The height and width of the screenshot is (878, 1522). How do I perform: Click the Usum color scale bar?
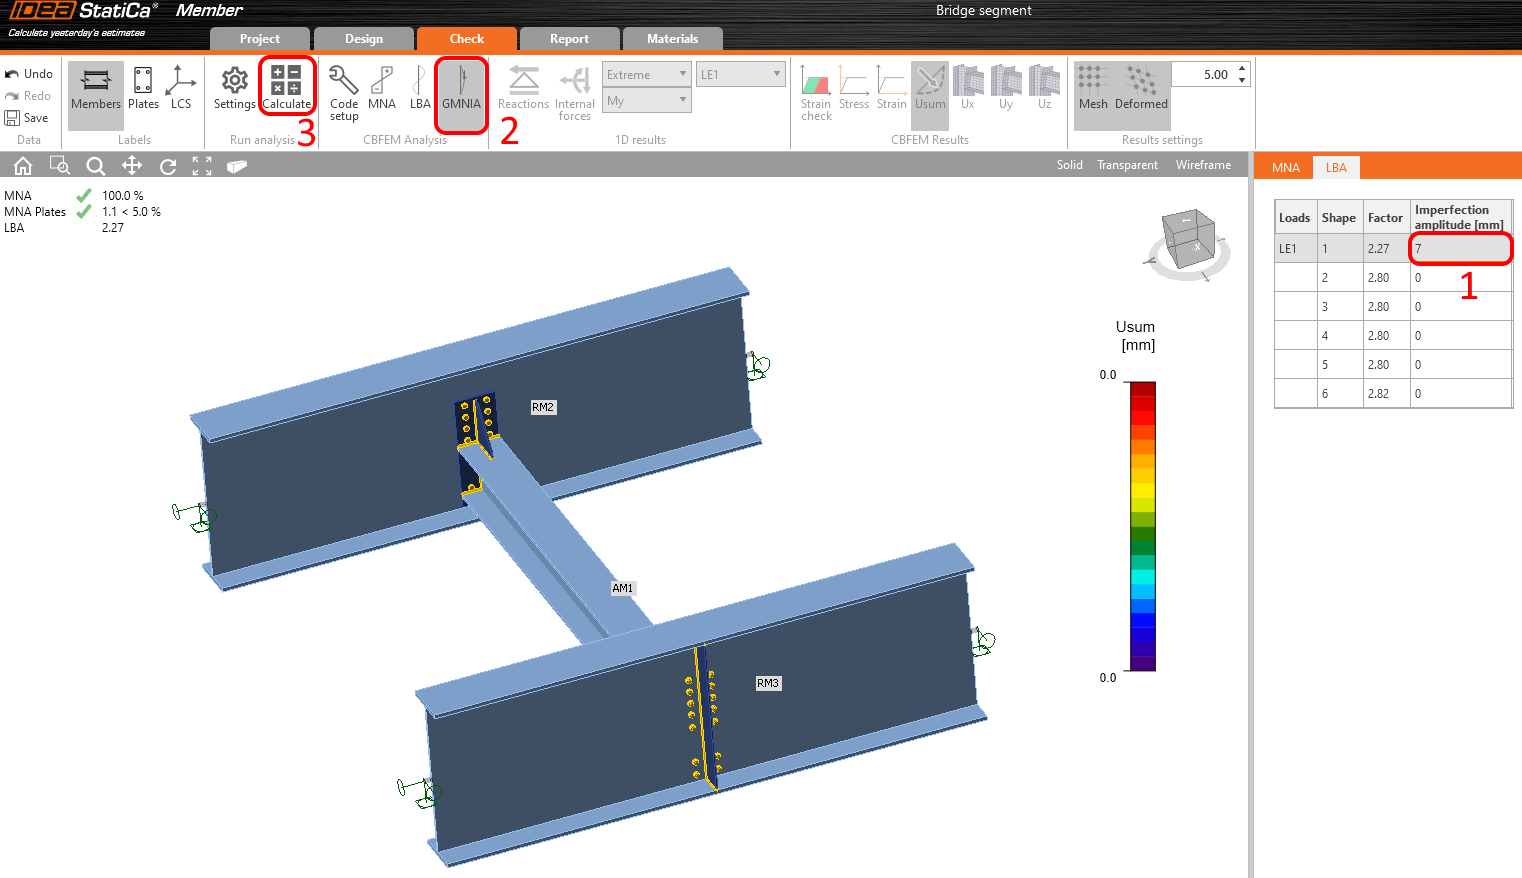[1142, 526]
